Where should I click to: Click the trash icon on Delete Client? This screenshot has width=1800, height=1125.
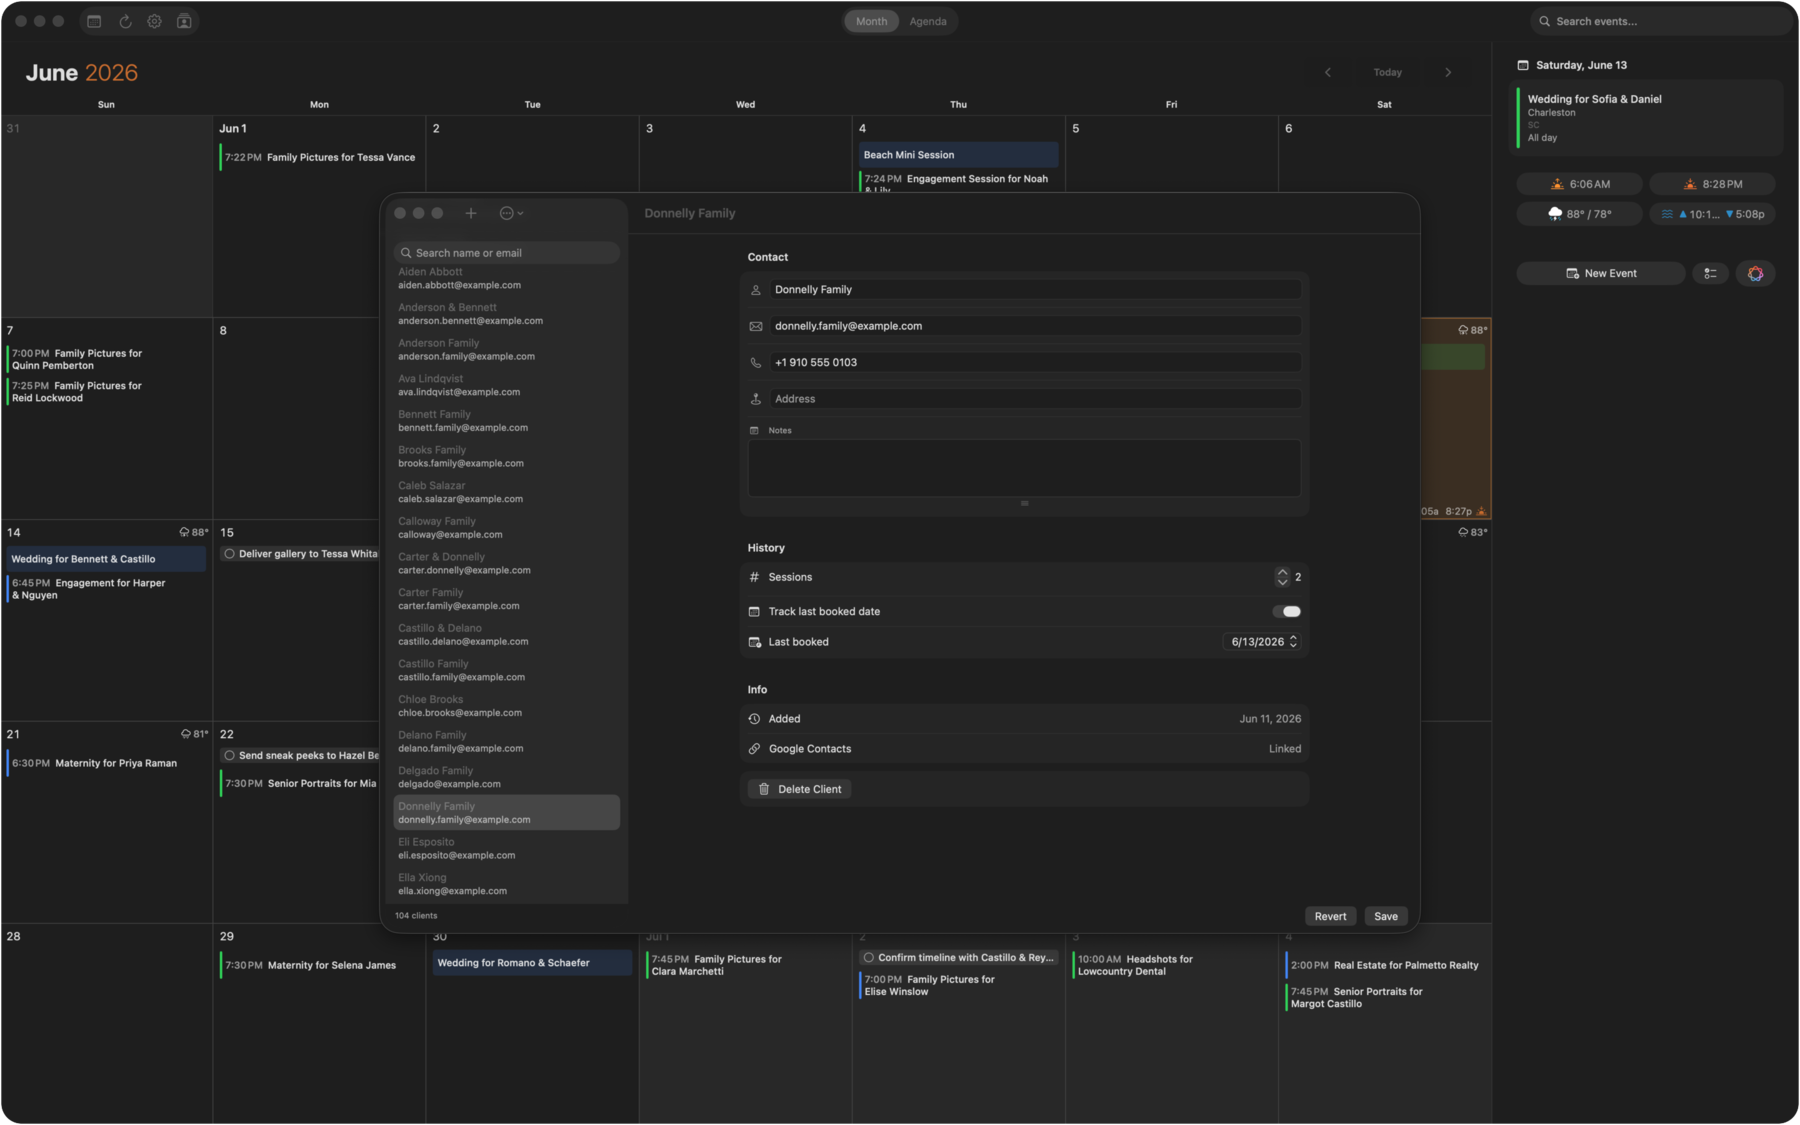click(x=764, y=789)
